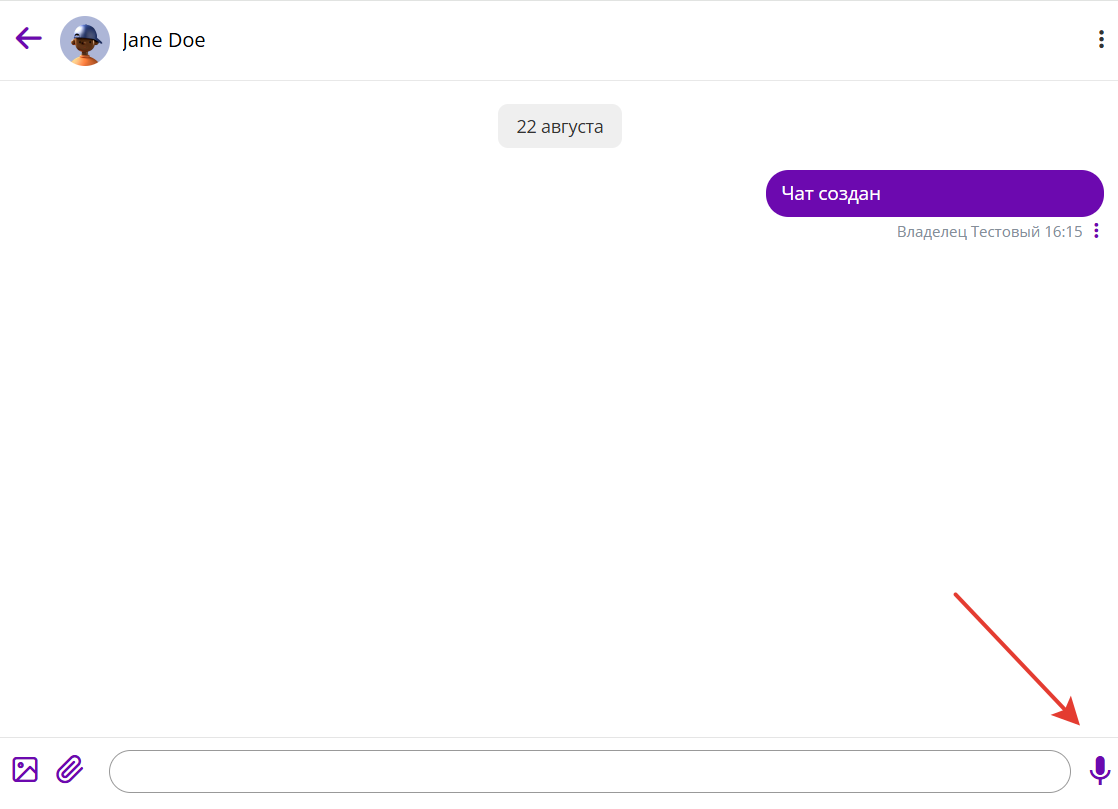Open Jane Doe's avatar picture
The width and height of the screenshot is (1118, 809).
(85, 41)
